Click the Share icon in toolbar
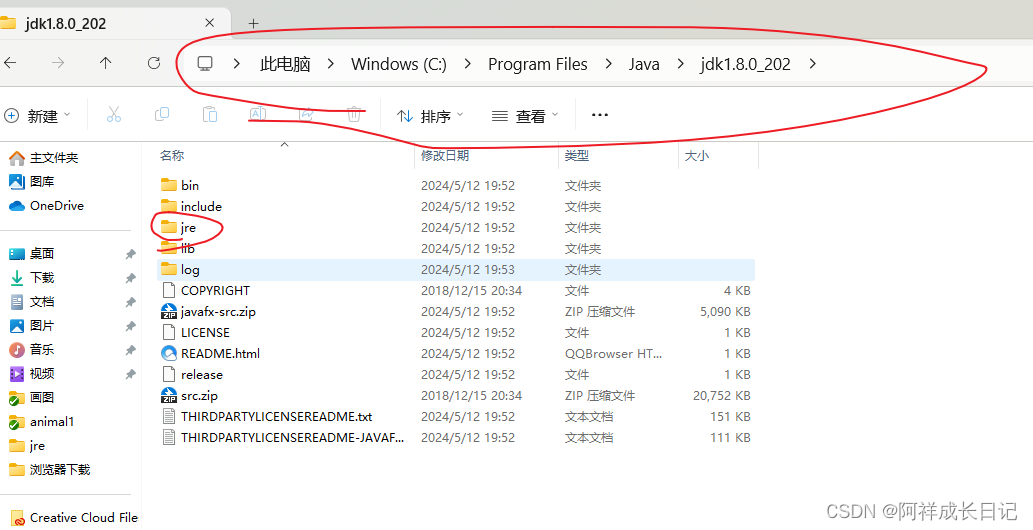The width and height of the screenshot is (1033, 530). click(306, 114)
